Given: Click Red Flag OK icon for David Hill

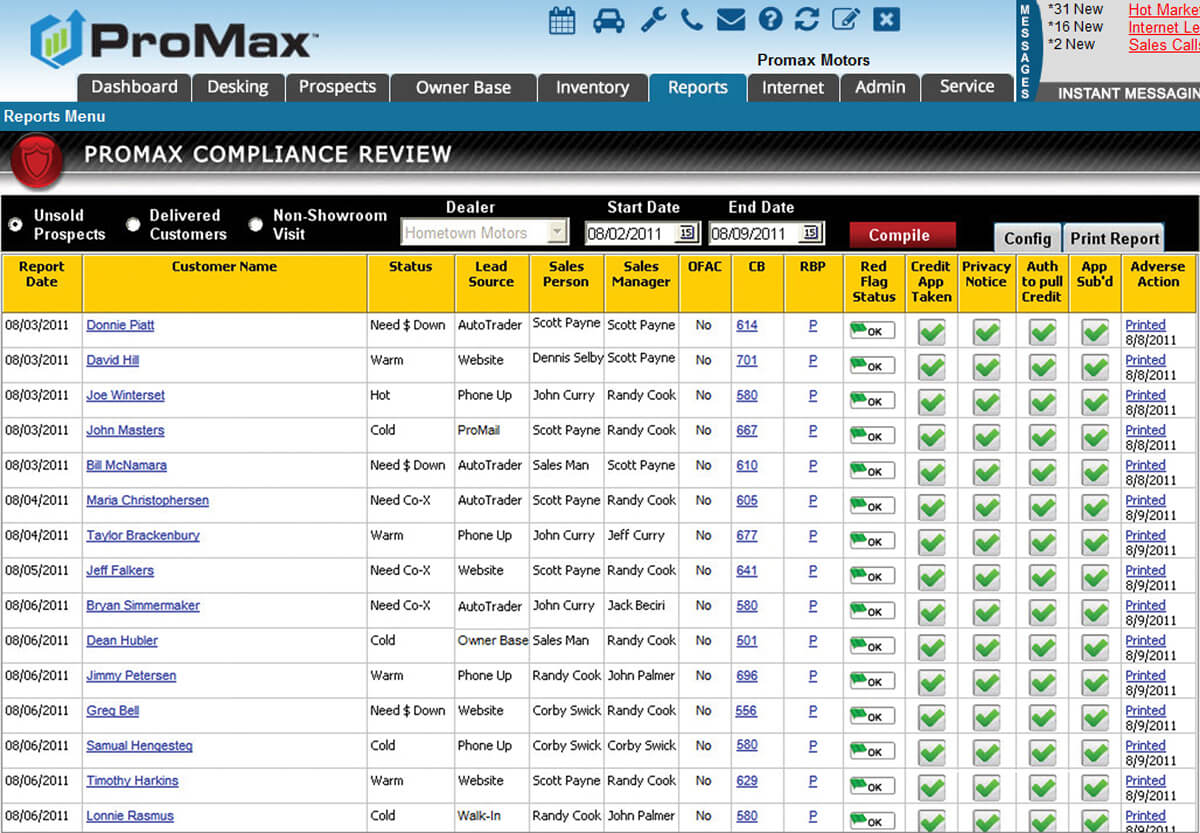Looking at the screenshot, I should (872, 366).
